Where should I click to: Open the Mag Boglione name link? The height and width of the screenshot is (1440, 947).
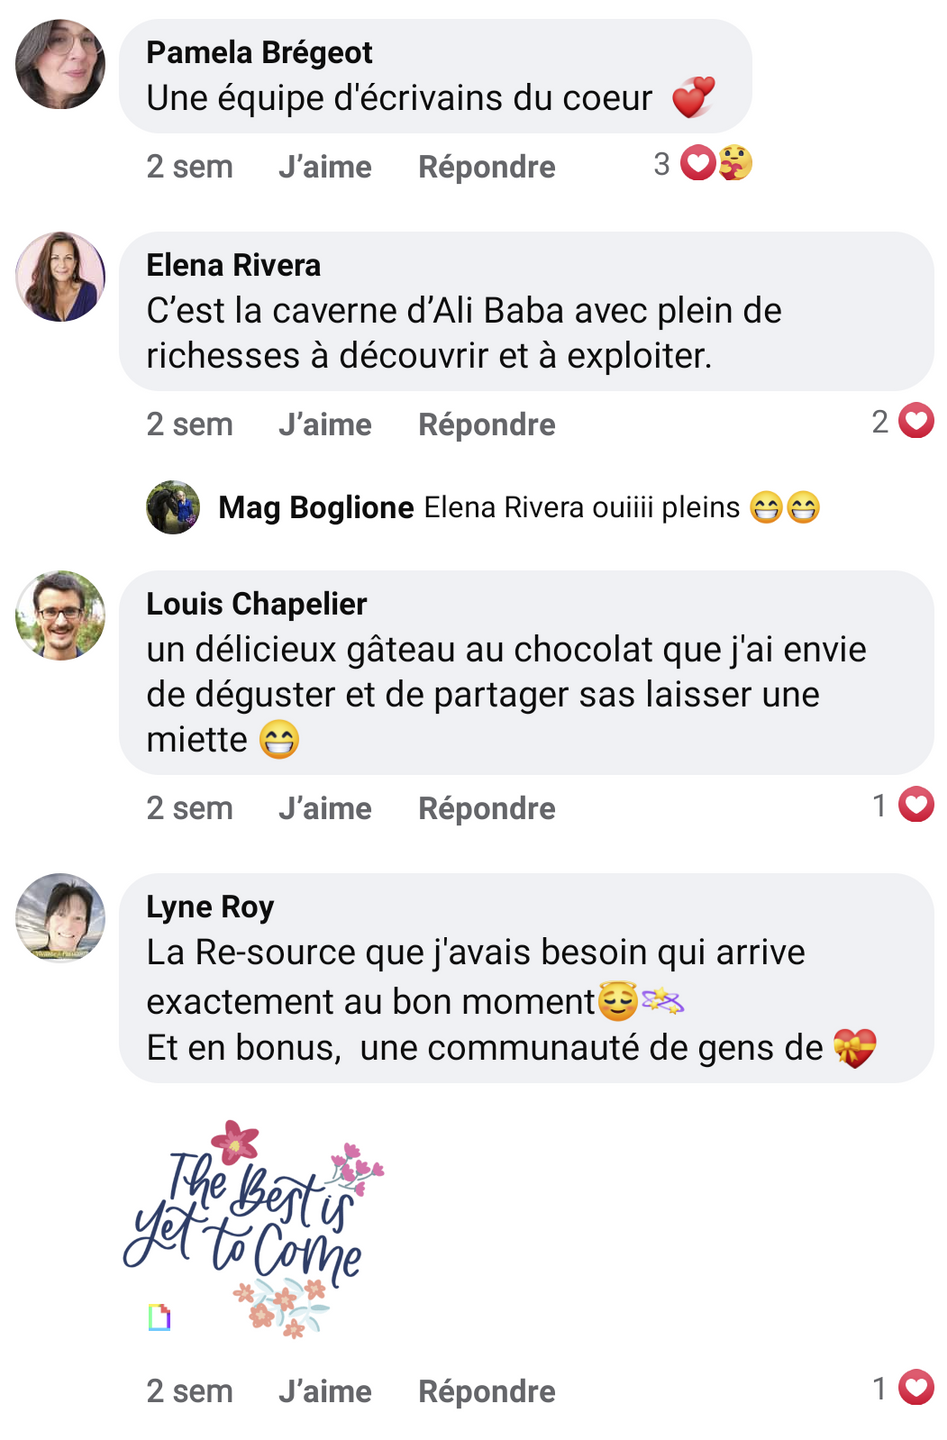[x=316, y=508]
